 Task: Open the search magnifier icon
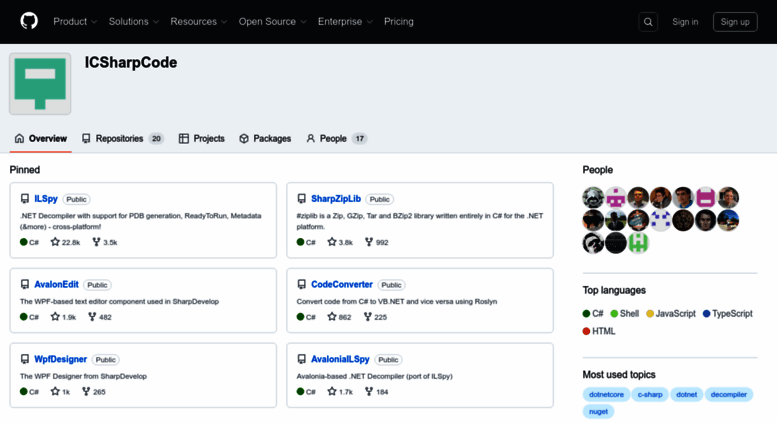[x=648, y=22]
